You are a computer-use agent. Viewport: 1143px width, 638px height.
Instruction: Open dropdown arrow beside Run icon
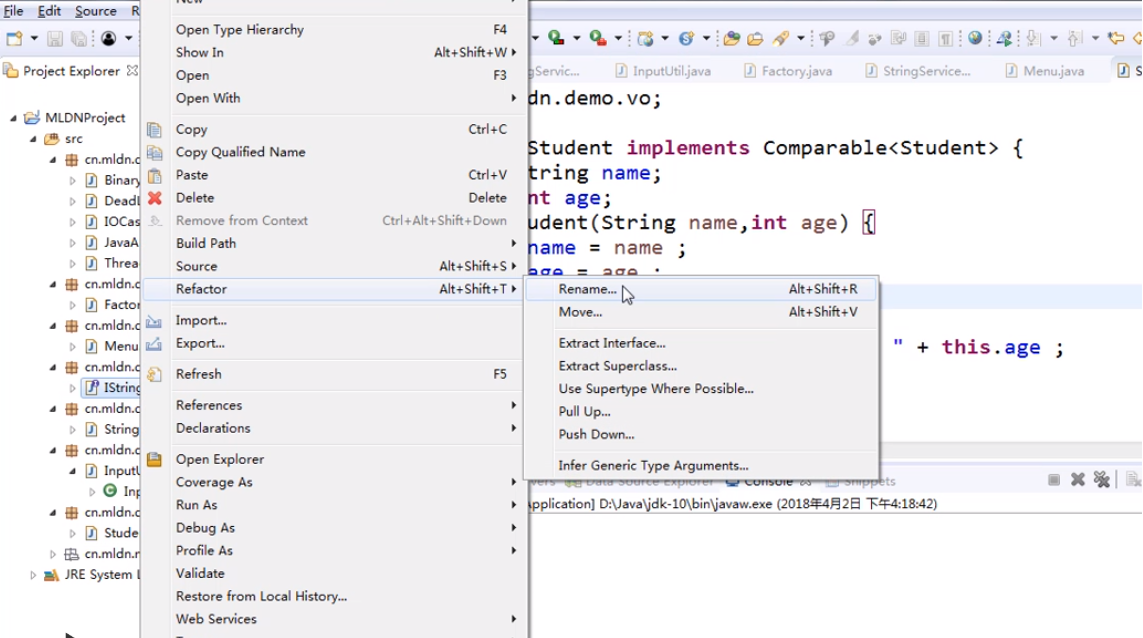(x=576, y=38)
